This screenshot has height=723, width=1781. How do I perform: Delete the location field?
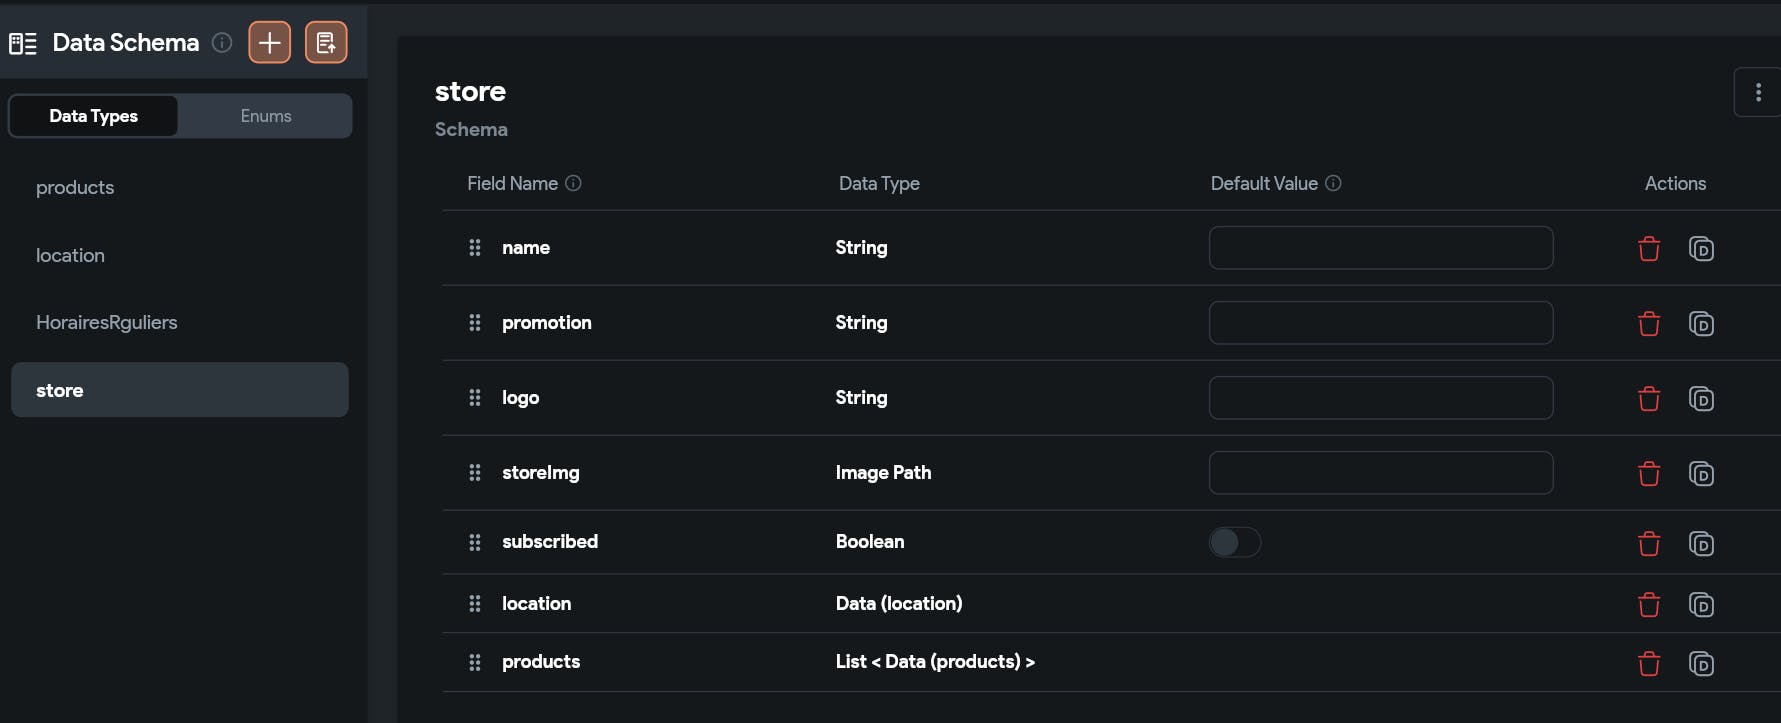tap(1649, 605)
